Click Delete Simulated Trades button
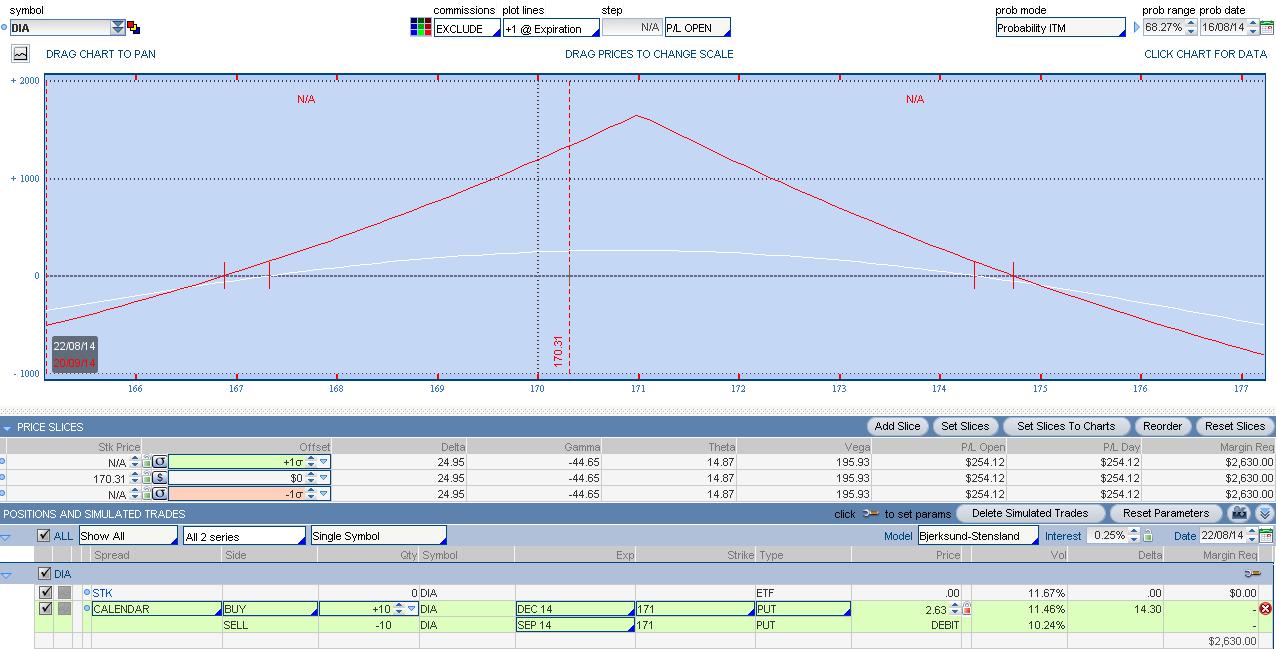This screenshot has width=1276, height=649. pos(1030,513)
